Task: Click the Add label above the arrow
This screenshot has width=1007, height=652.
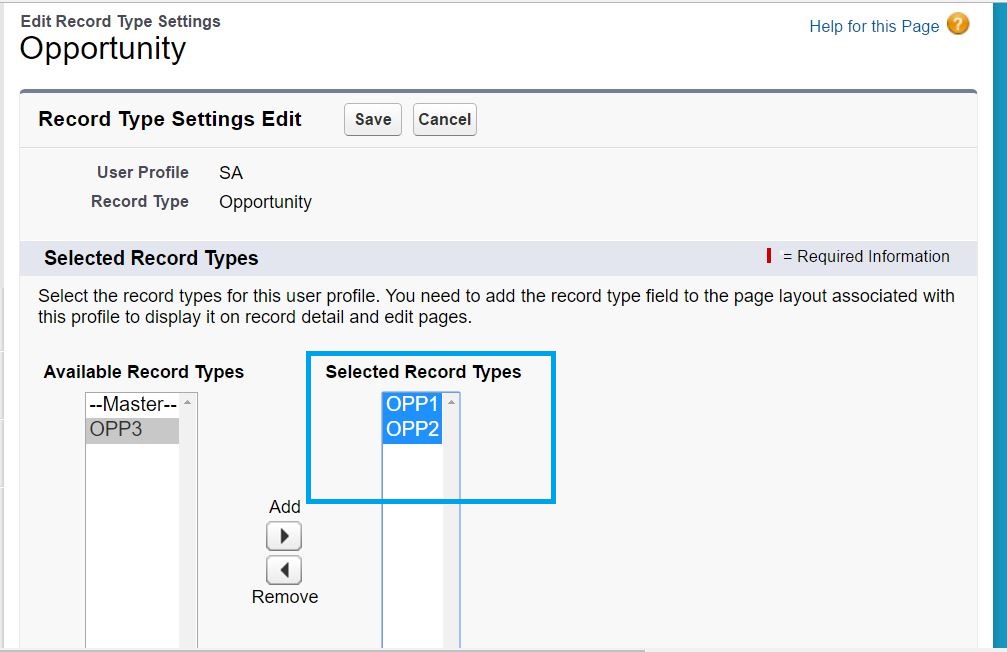Action: (284, 507)
